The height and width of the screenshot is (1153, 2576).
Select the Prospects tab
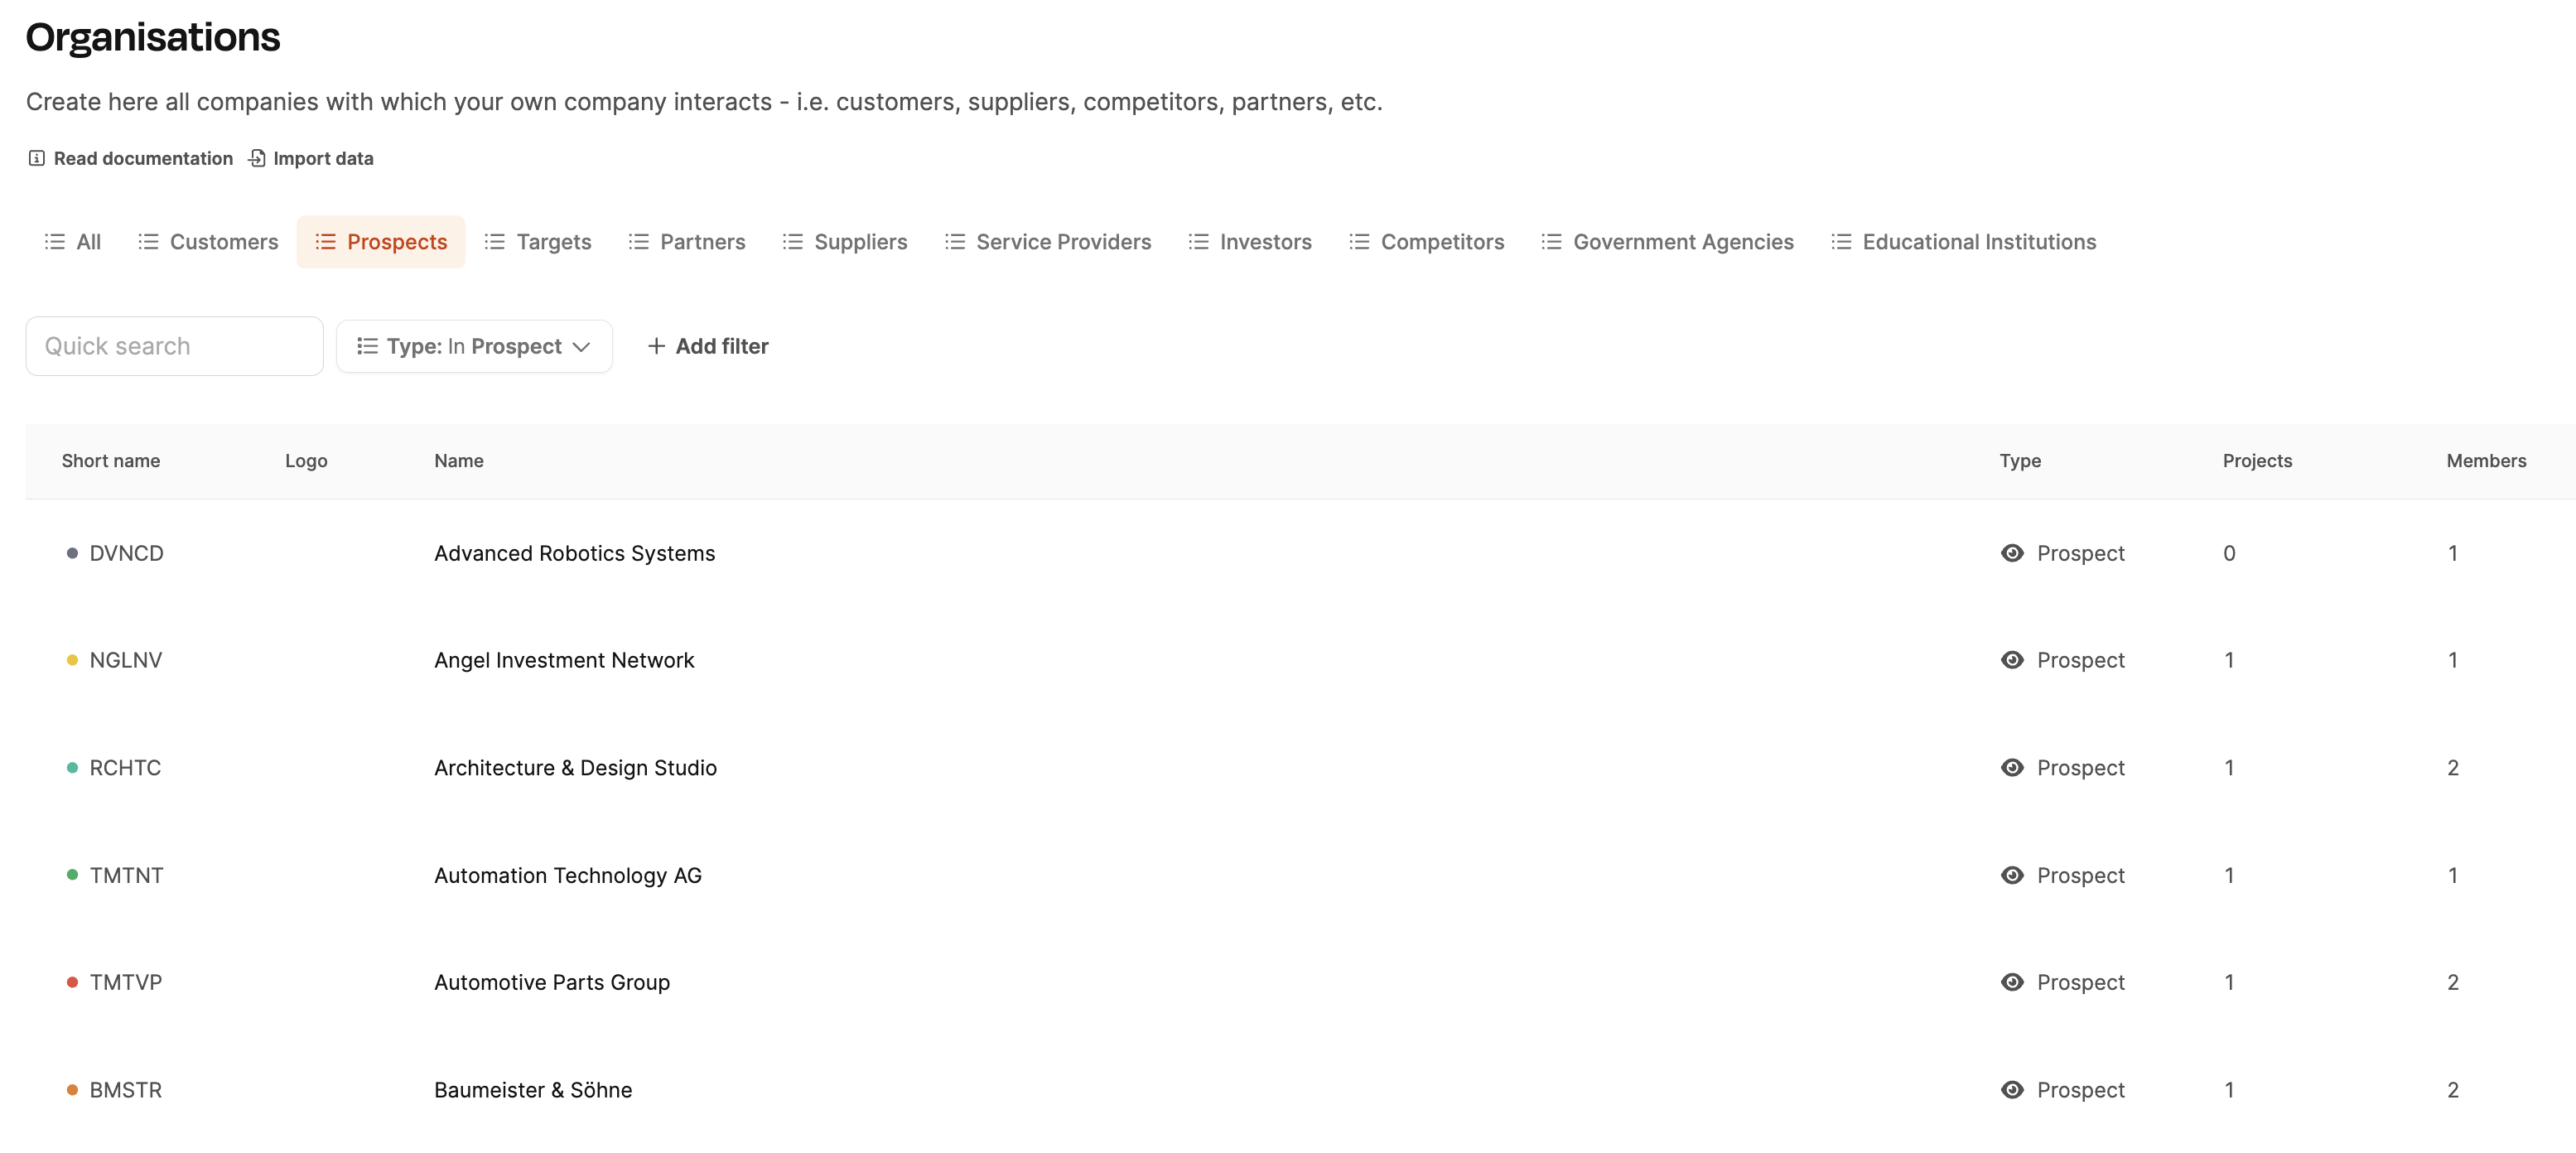pyautogui.click(x=381, y=242)
